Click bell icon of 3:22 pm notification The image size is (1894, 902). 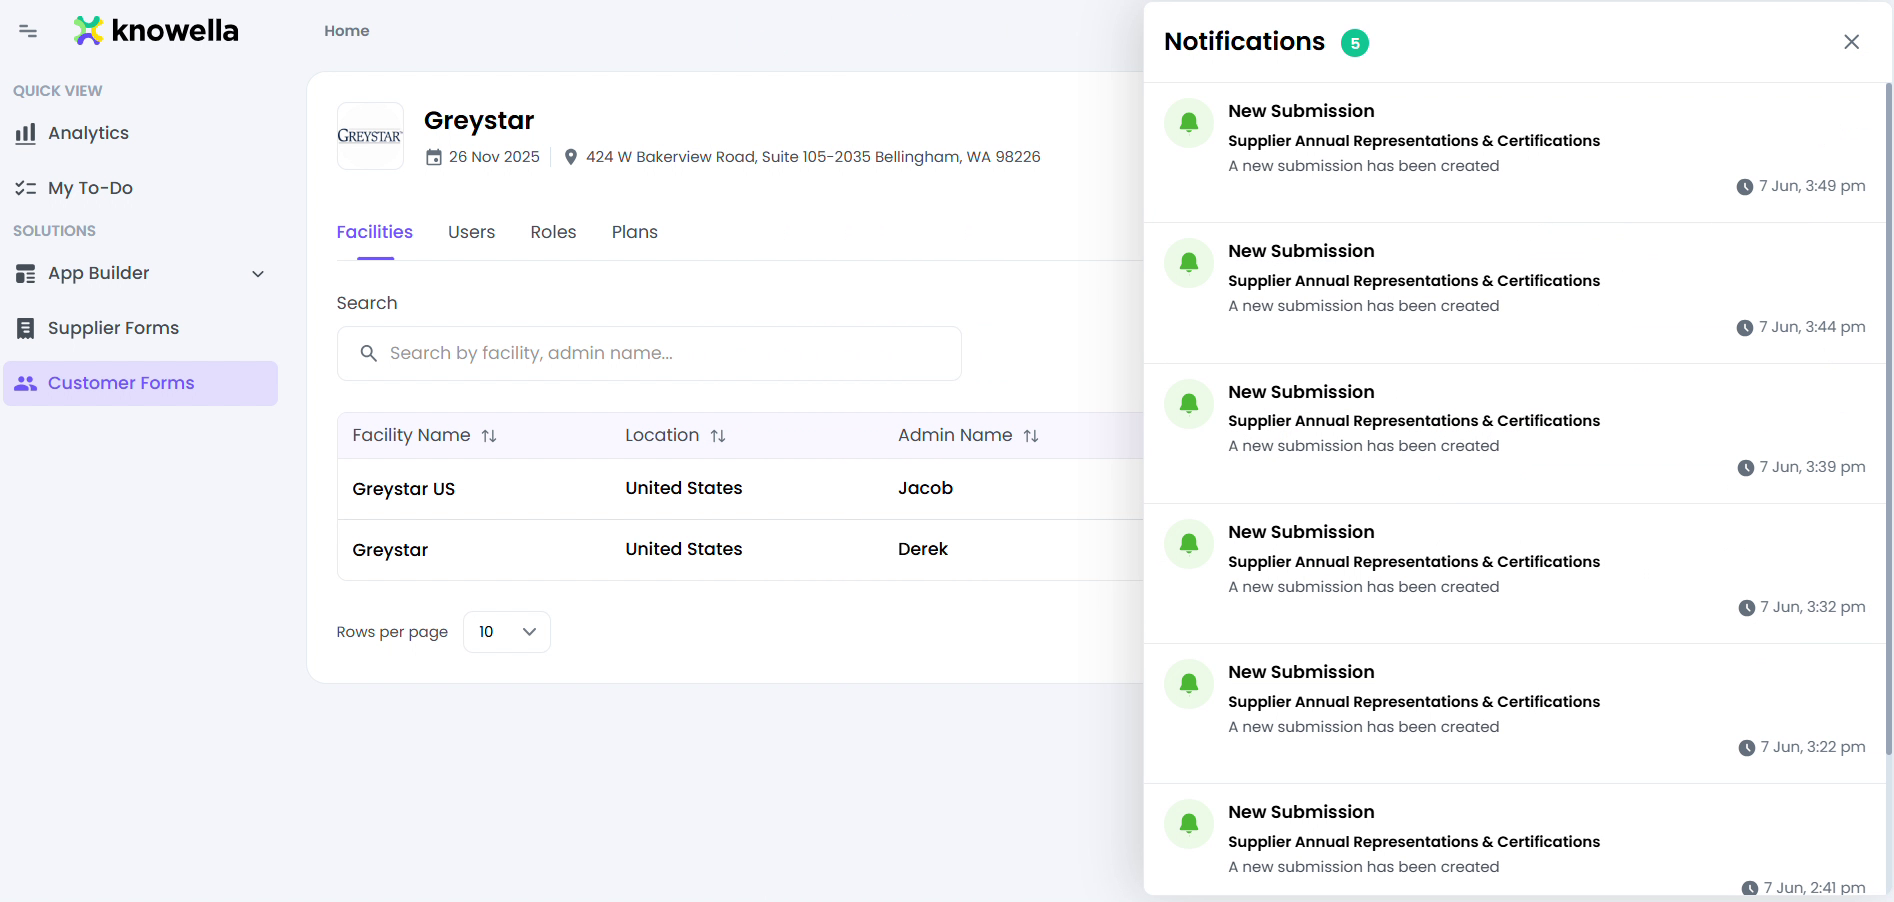click(x=1189, y=684)
